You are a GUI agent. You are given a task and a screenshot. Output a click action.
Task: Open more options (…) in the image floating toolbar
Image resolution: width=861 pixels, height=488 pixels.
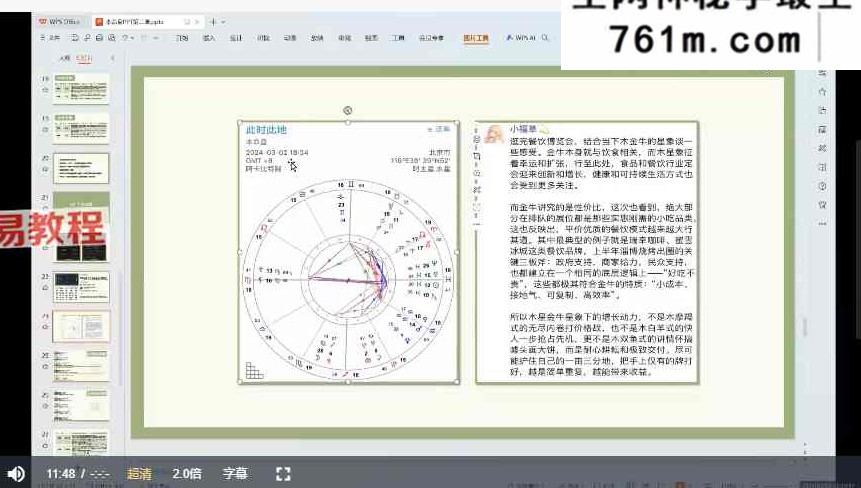pyautogui.click(x=477, y=224)
